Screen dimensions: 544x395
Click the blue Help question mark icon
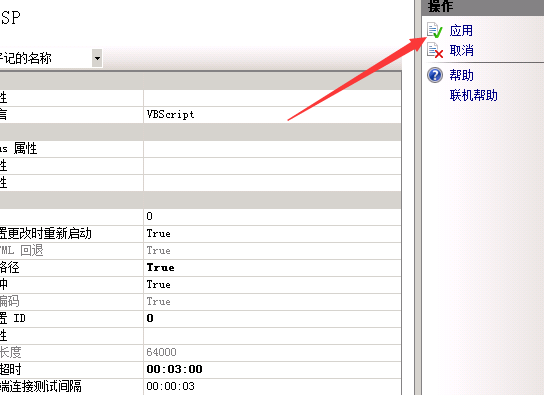435,75
